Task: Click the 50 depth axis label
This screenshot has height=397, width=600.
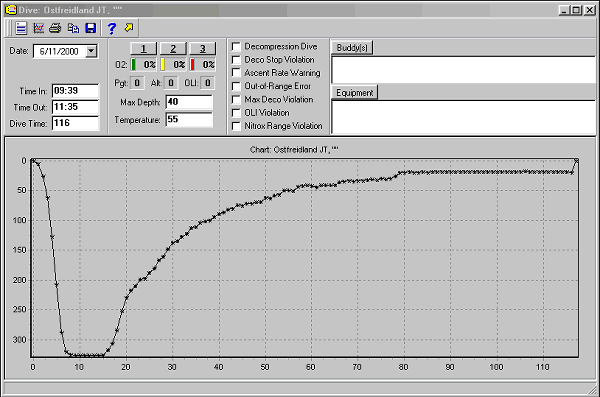Action: tap(21, 190)
